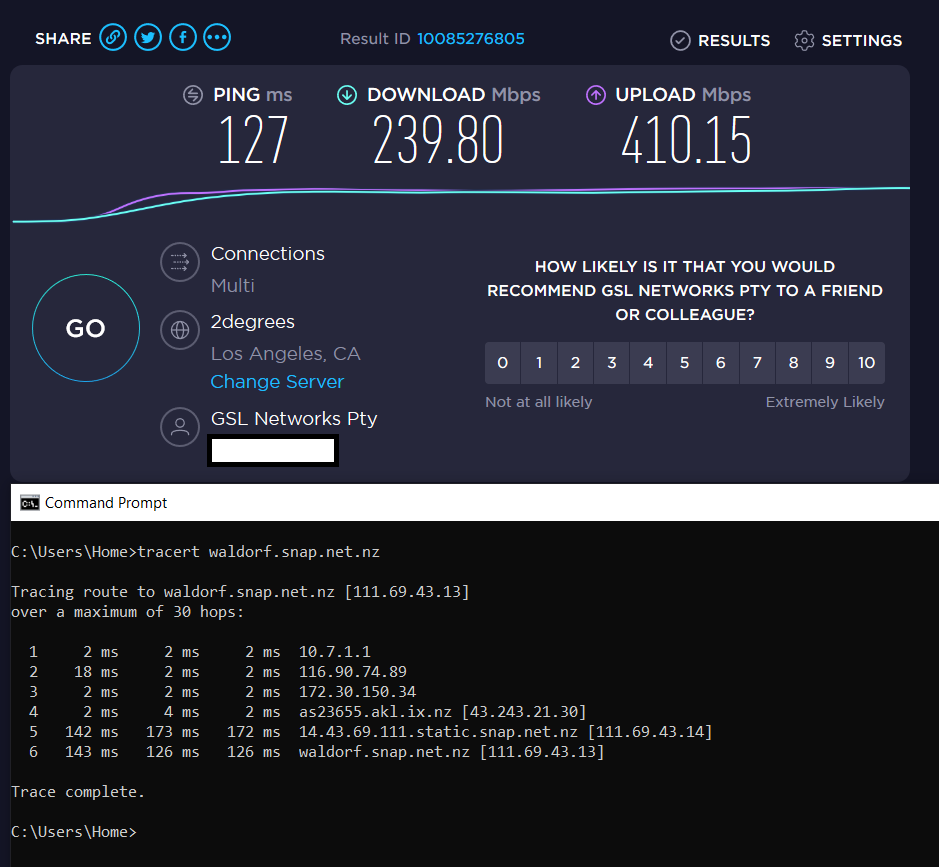This screenshot has height=867, width=939.
Task: Click the Change Server link
Action: point(277,382)
